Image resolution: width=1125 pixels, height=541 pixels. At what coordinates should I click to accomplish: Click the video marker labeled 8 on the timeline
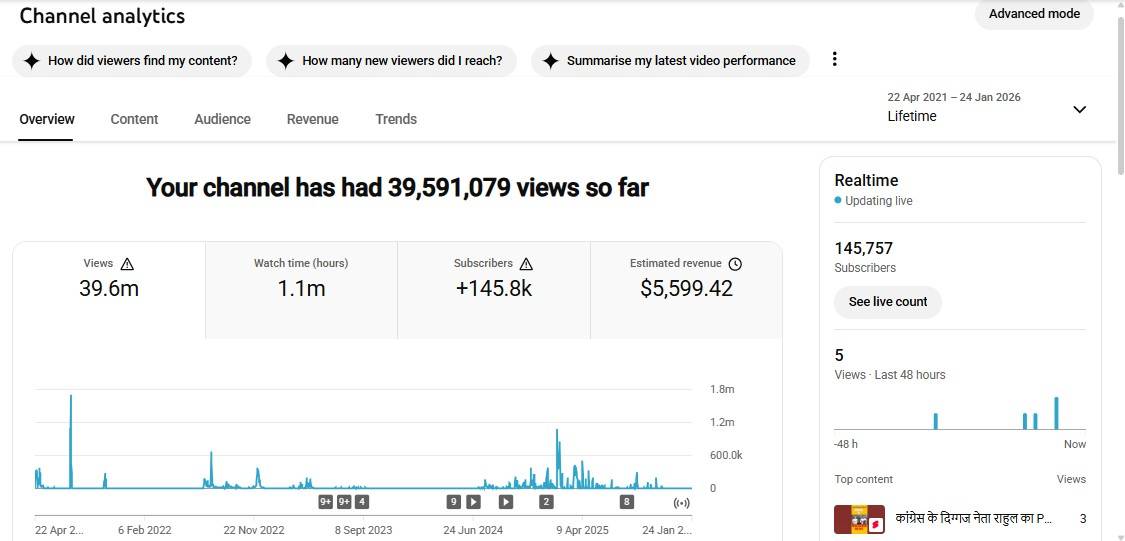(627, 502)
